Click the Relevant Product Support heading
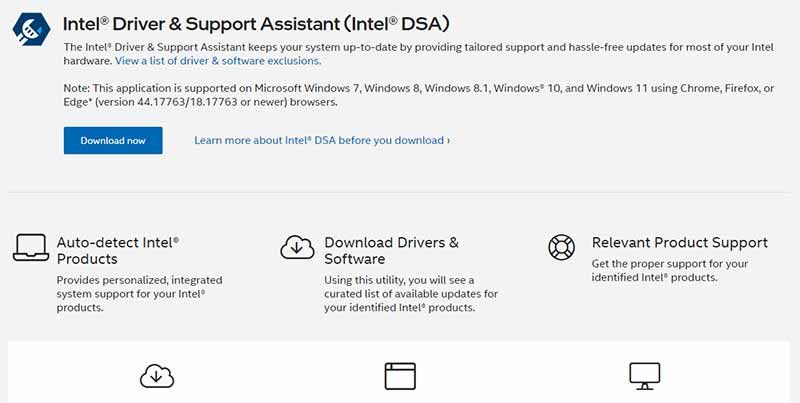Viewport: 800px width, 403px height. (680, 242)
